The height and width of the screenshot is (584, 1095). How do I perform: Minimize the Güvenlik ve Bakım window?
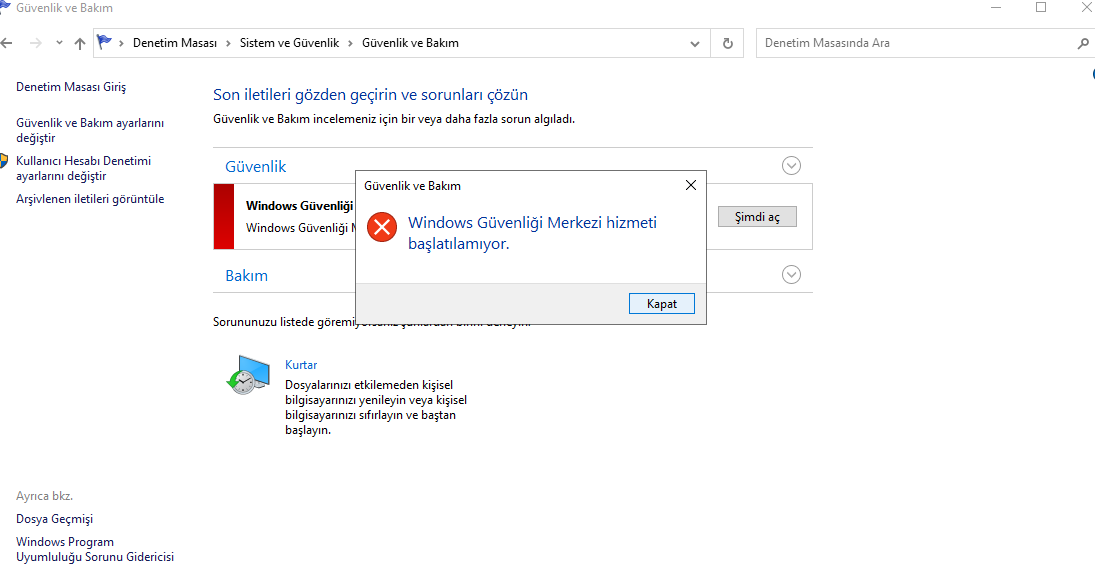point(996,8)
